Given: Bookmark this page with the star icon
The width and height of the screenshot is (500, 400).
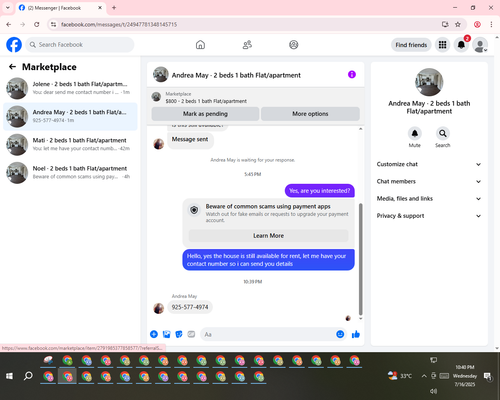Looking at the screenshot, I should (x=458, y=24).
